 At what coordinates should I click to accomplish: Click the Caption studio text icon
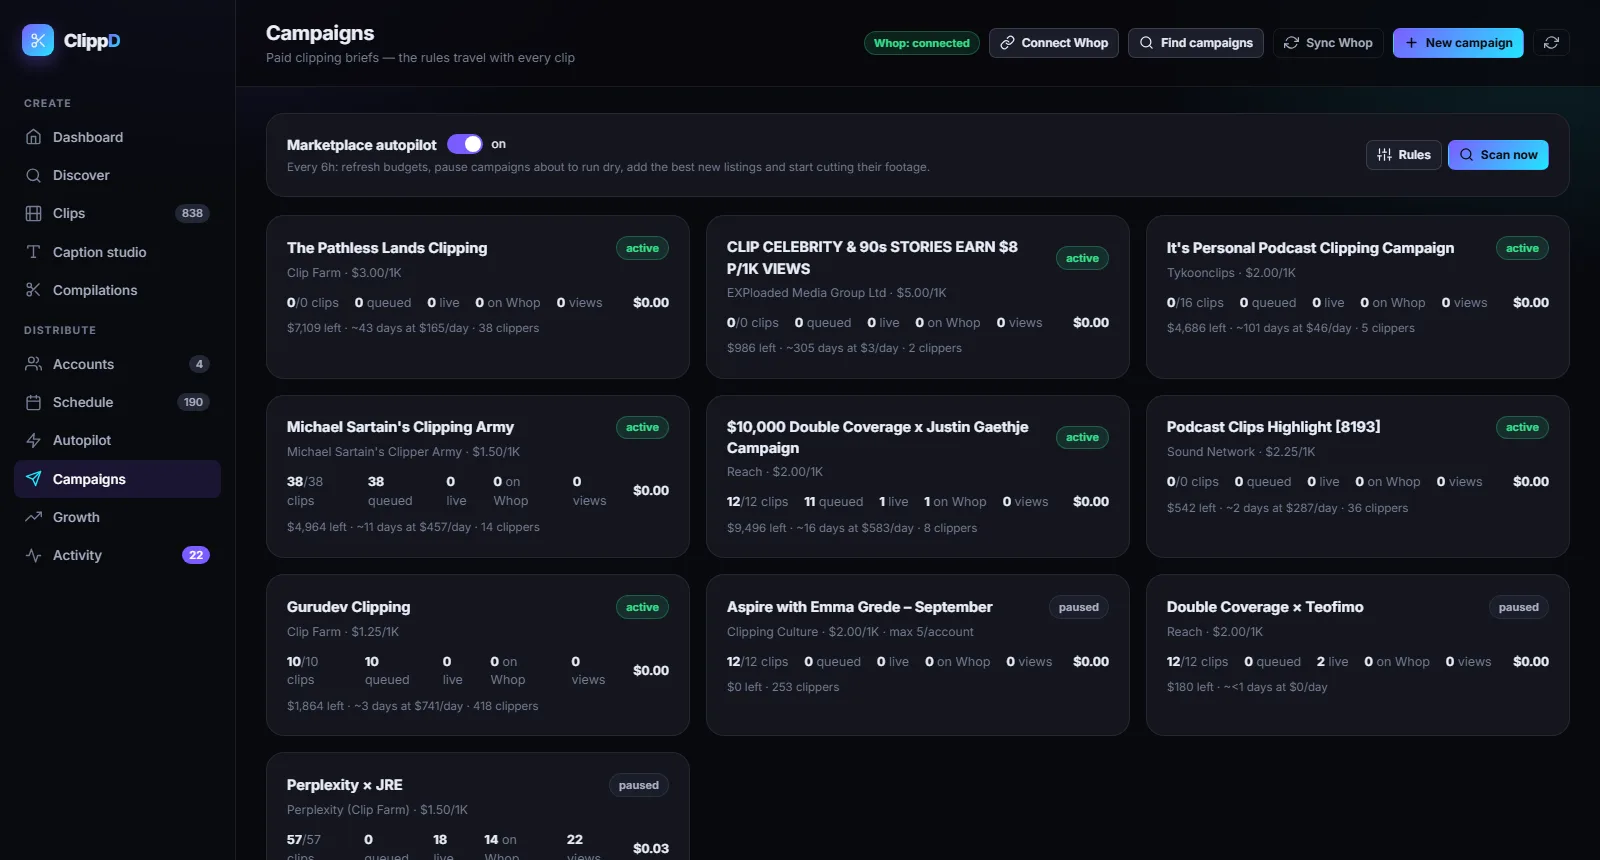click(x=33, y=252)
